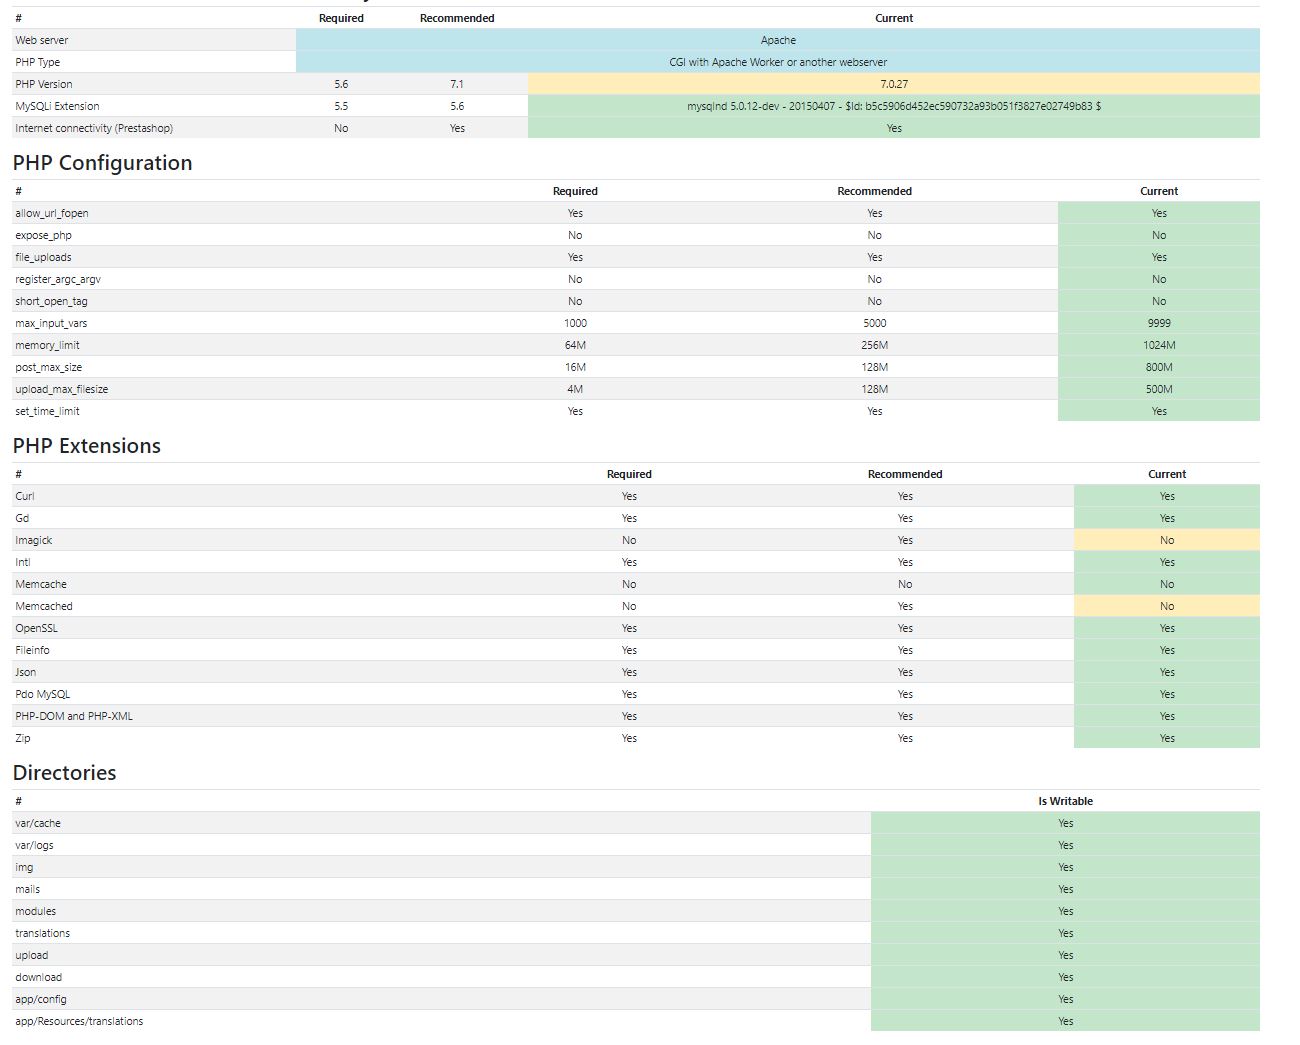Image resolution: width=1300 pixels, height=1045 pixels.
Task: Click the yellow-highlighted Imagick current status cell
Action: (x=1166, y=540)
